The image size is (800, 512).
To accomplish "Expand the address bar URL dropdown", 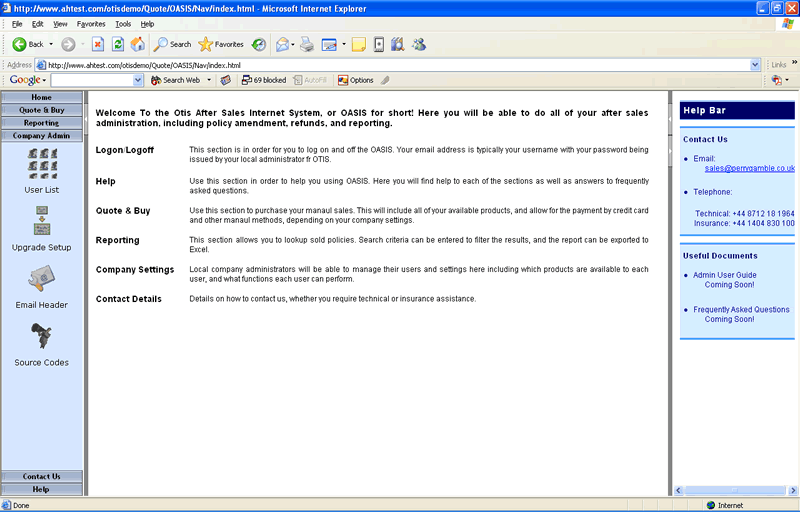I will [x=755, y=65].
